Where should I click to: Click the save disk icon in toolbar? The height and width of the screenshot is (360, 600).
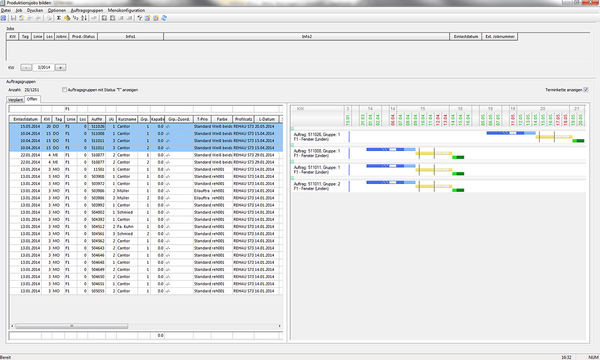coord(13,18)
